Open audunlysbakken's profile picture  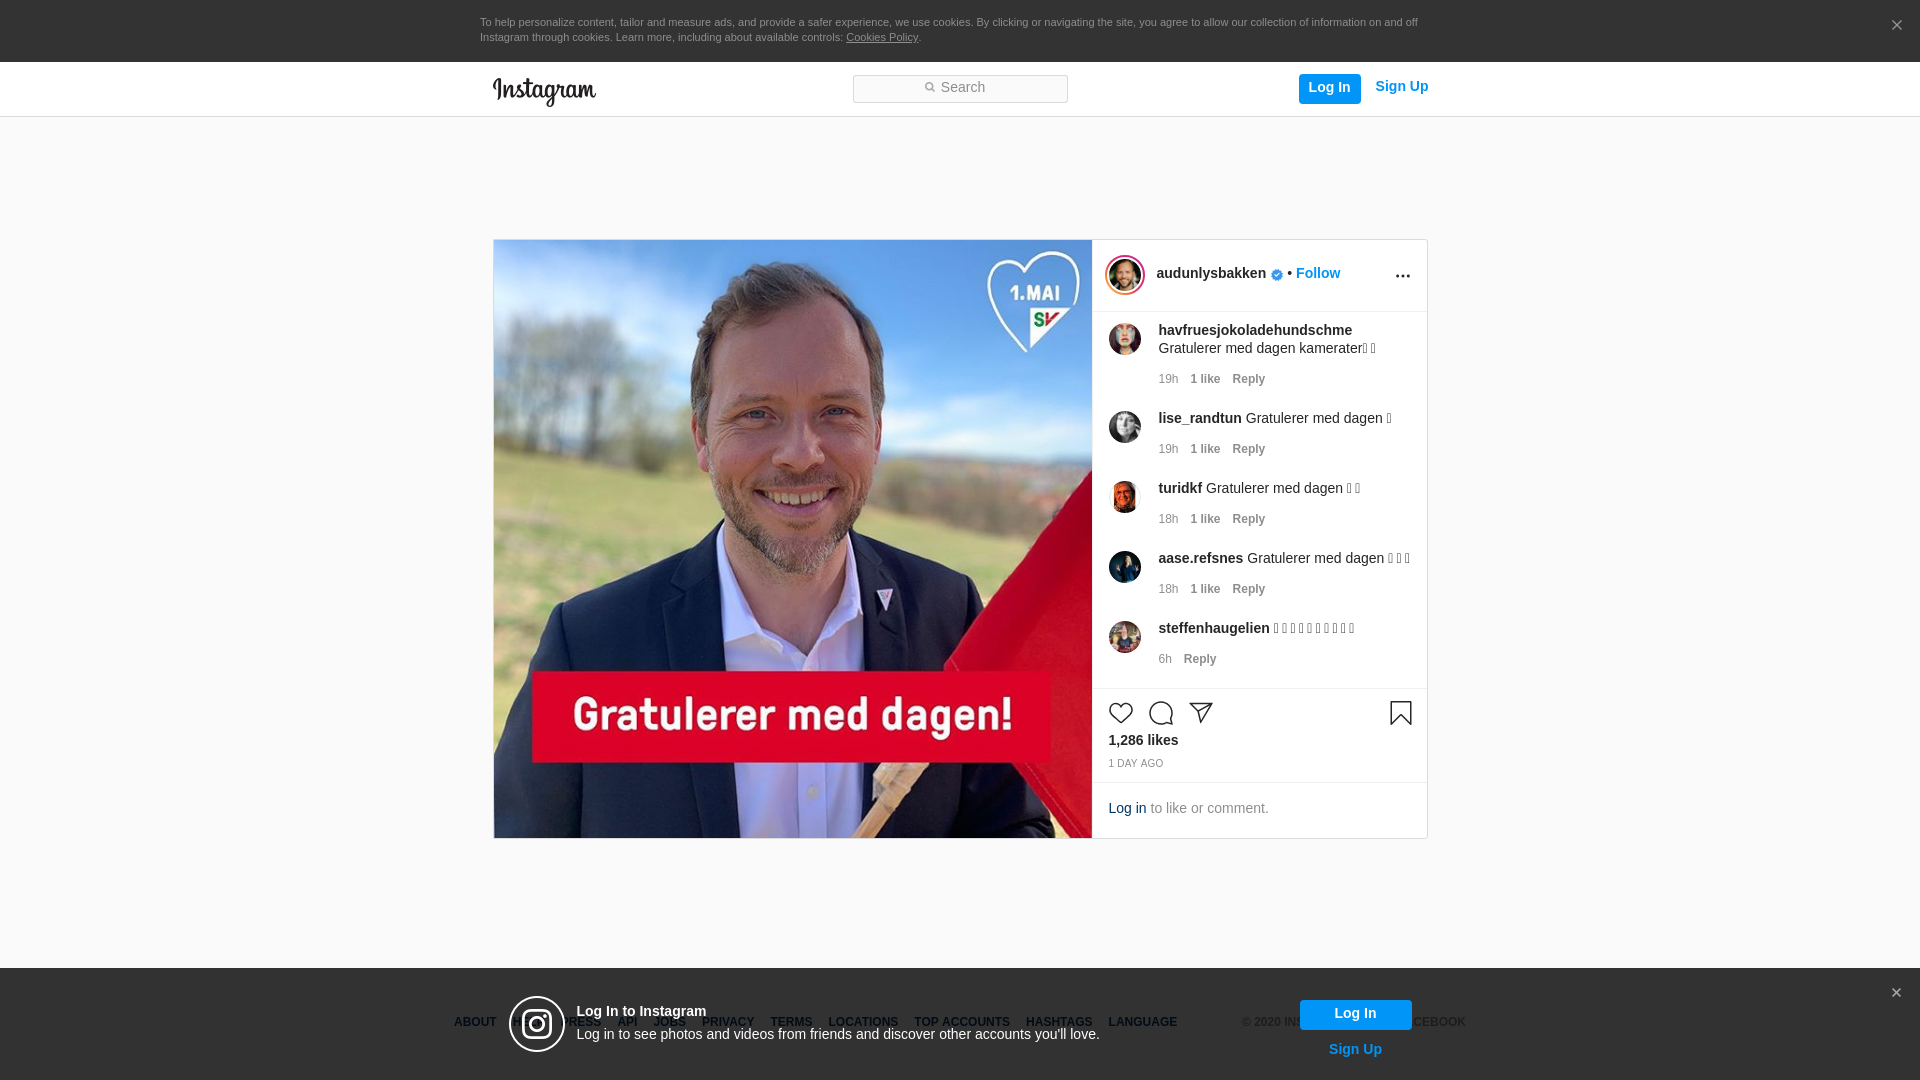1124,275
